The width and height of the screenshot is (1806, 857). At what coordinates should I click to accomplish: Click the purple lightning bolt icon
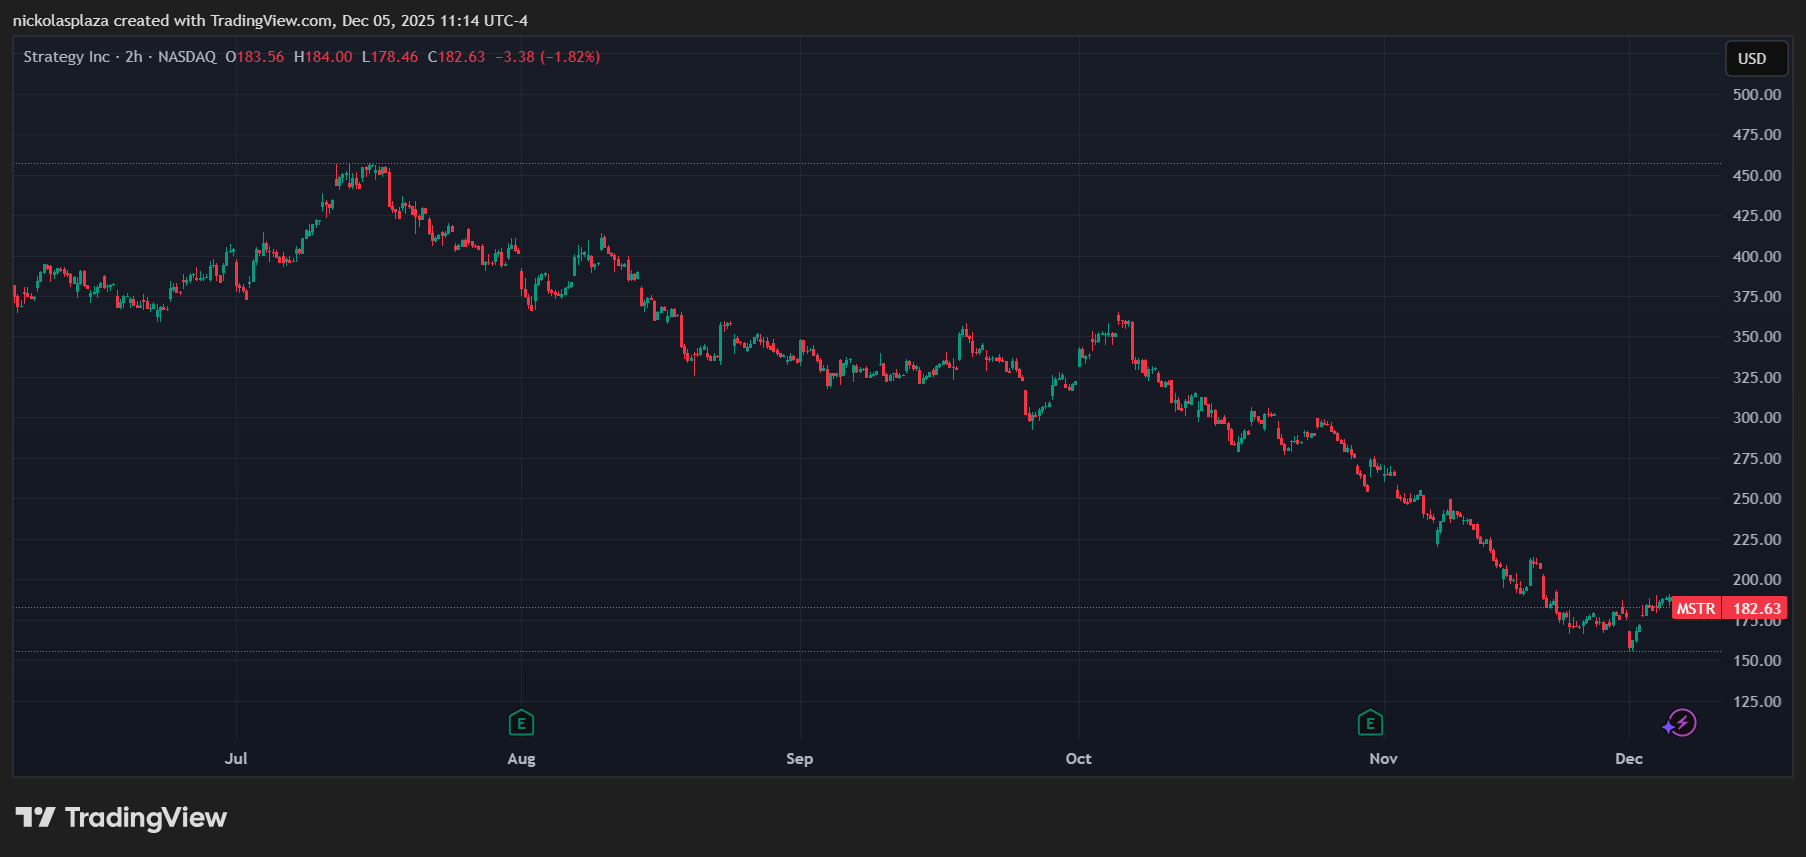pos(1682,722)
